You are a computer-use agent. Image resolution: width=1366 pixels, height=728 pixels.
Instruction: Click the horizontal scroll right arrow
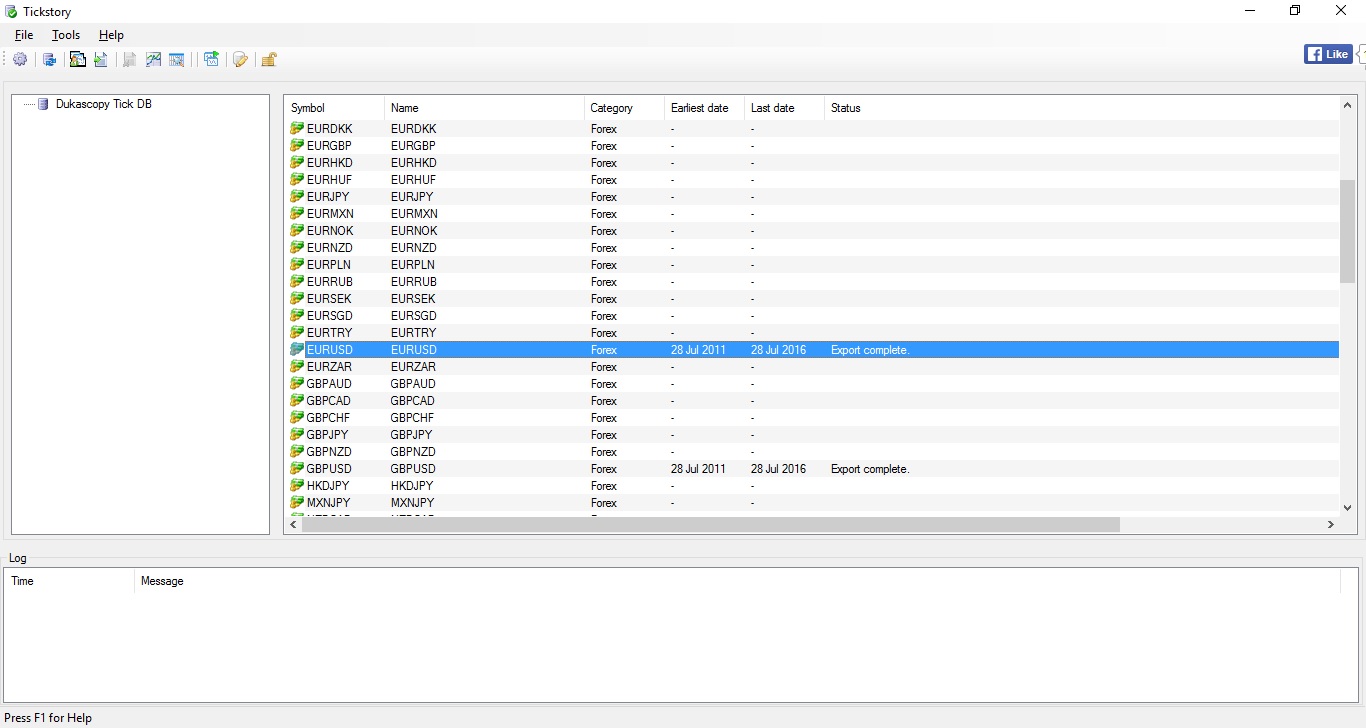[x=1331, y=524]
